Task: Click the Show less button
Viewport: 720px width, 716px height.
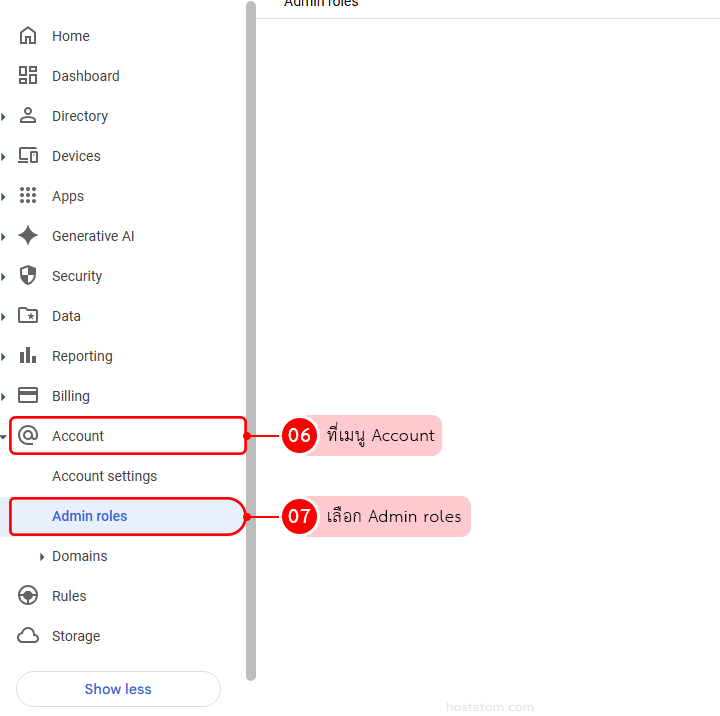Action: pos(118,689)
